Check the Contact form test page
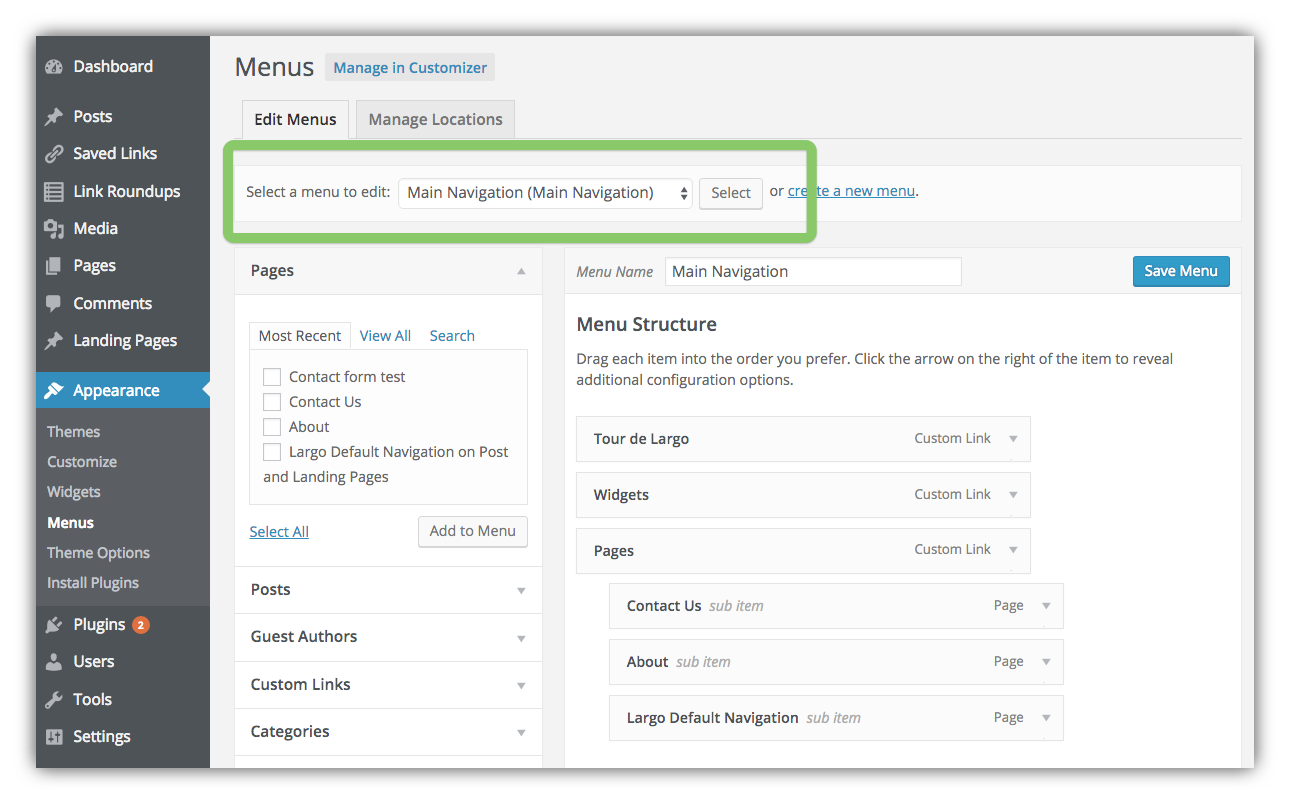Image resolution: width=1290 pixels, height=804 pixels. pos(272,377)
